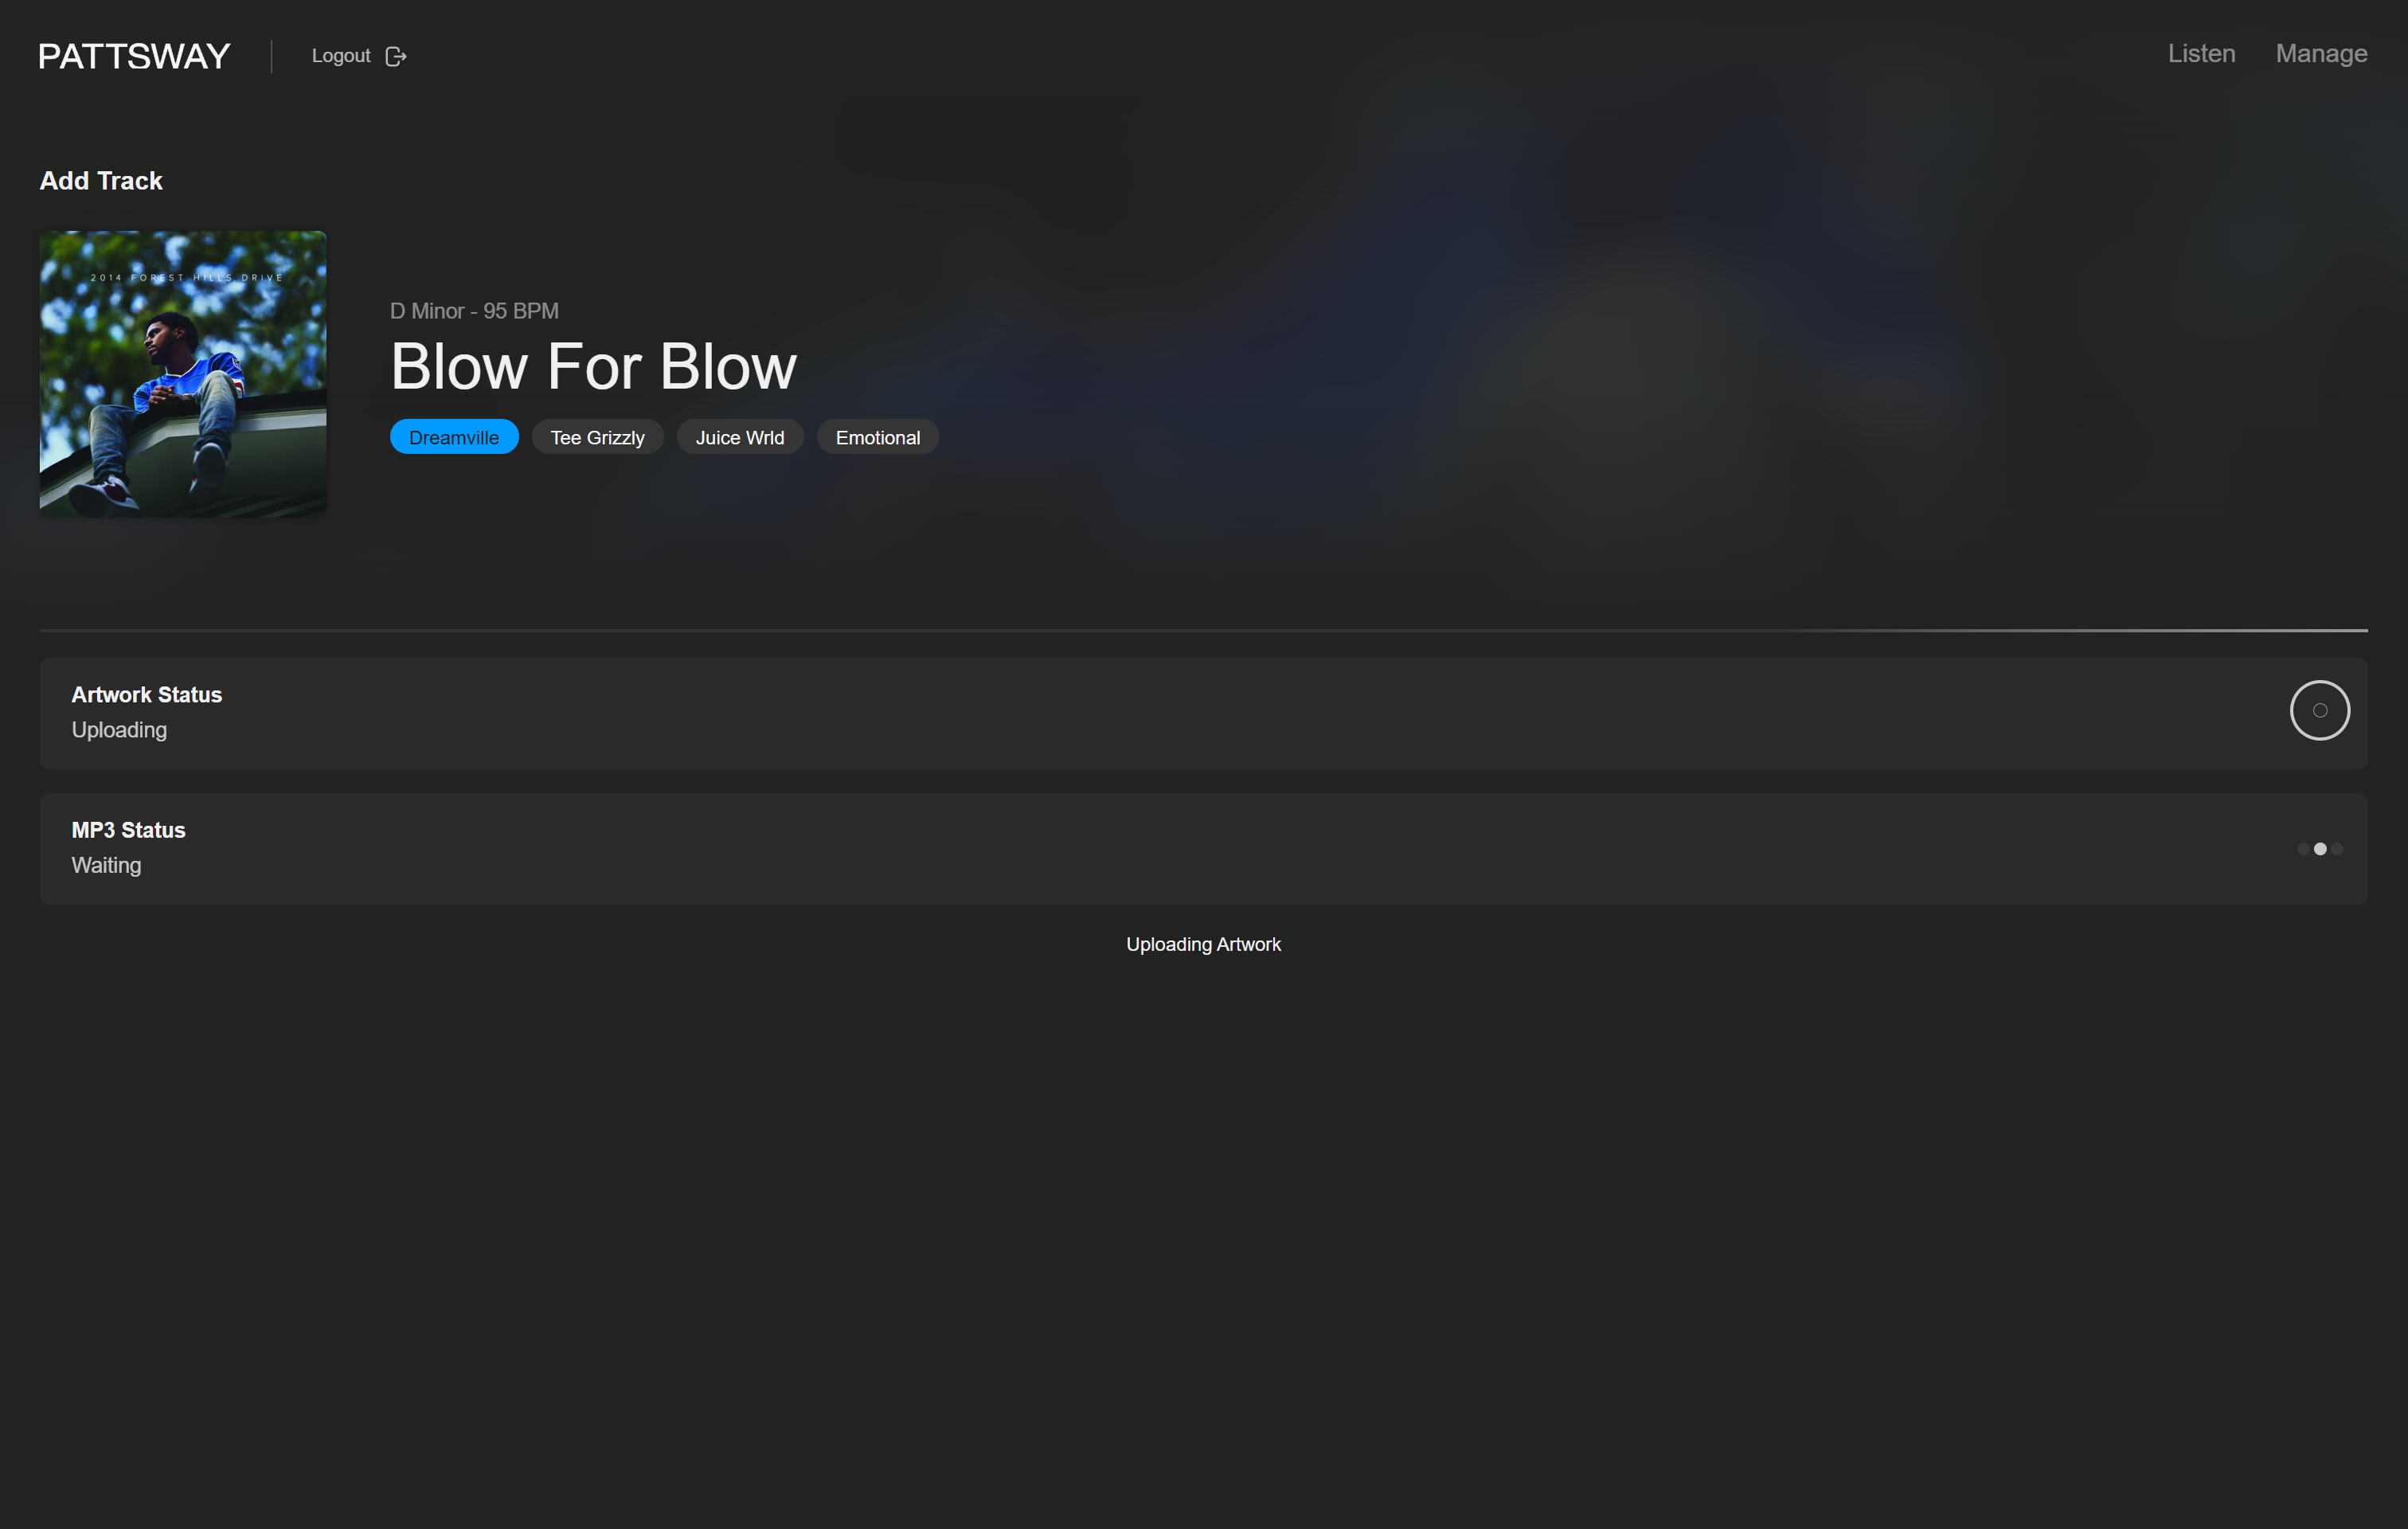
Task: Click the Logout text link
Action: (341, 55)
